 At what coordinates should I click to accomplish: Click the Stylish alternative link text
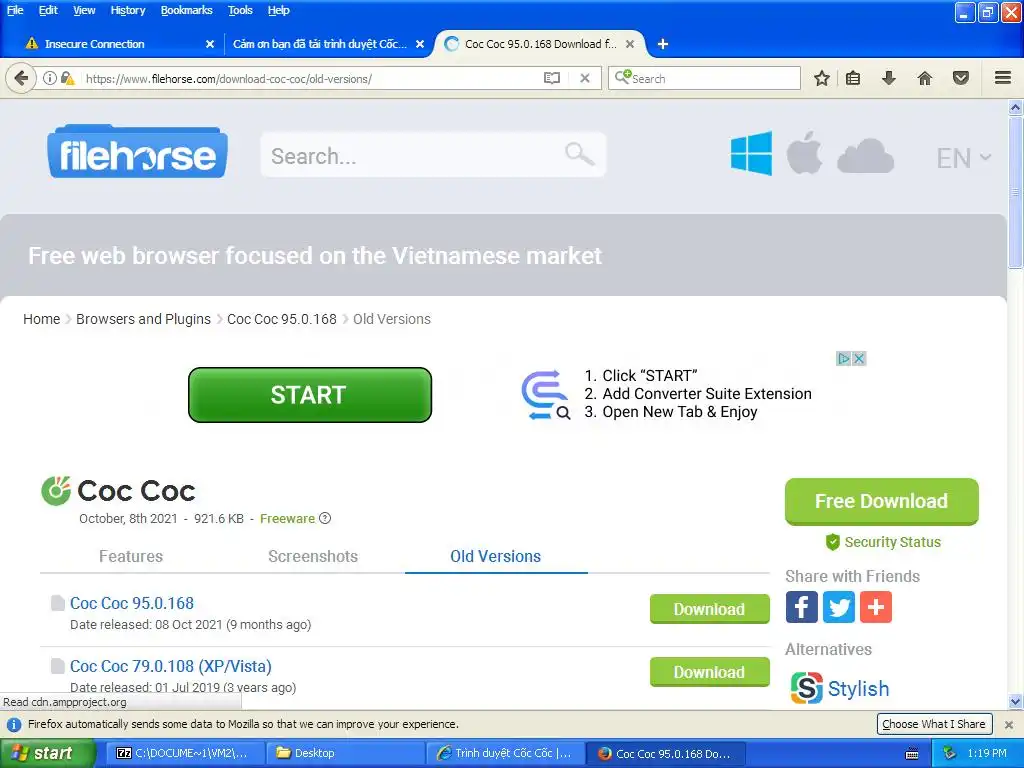858,688
